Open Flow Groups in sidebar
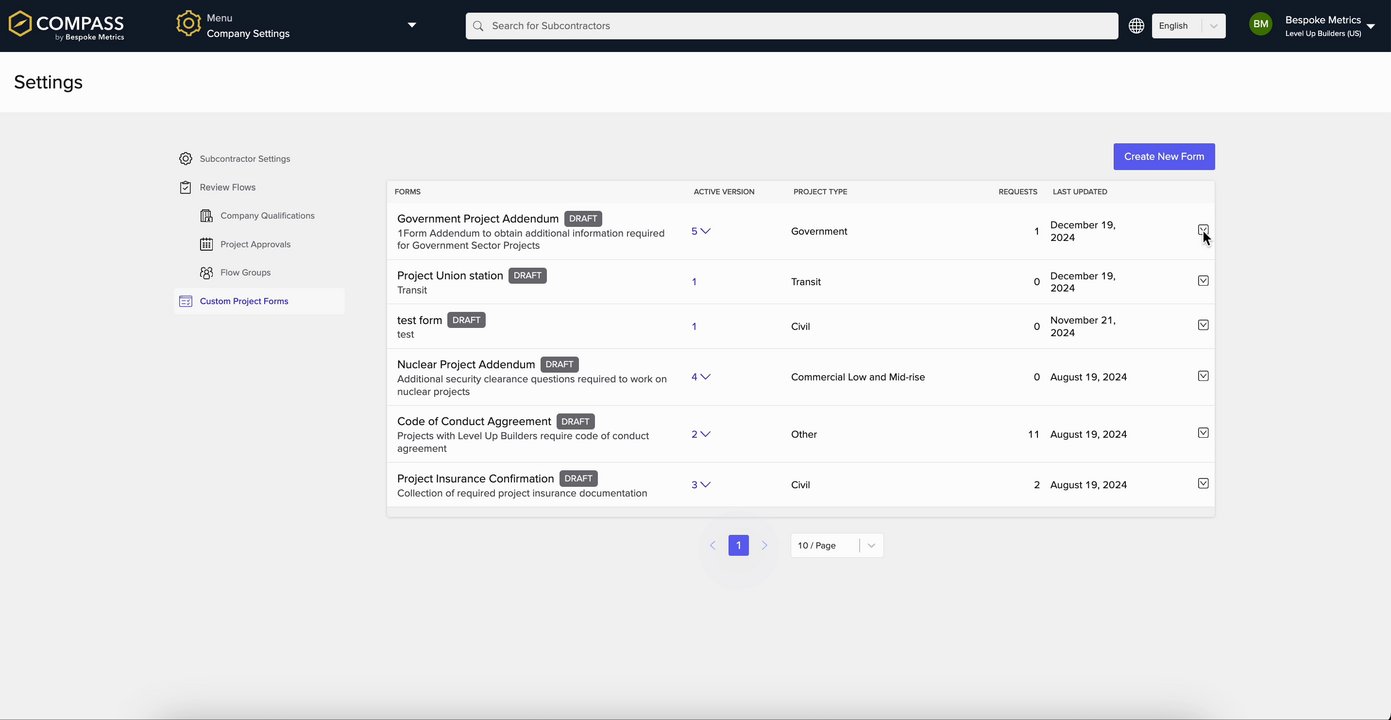1391x720 pixels. 245,272
